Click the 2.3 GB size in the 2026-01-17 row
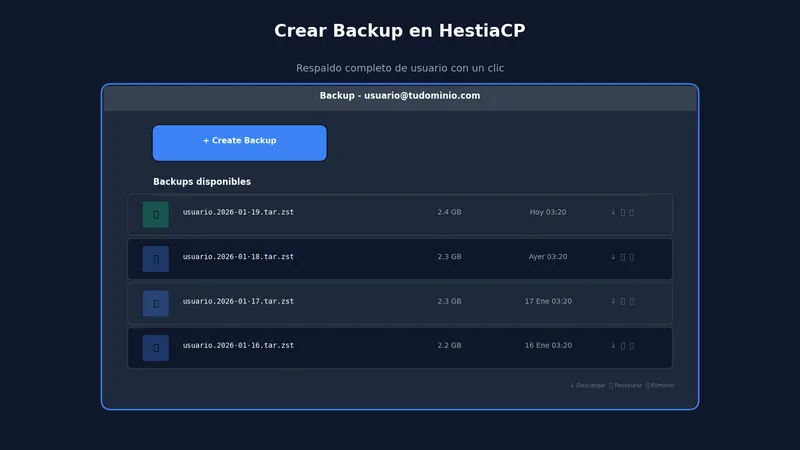This screenshot has height=450, width=800. [449, 301]
